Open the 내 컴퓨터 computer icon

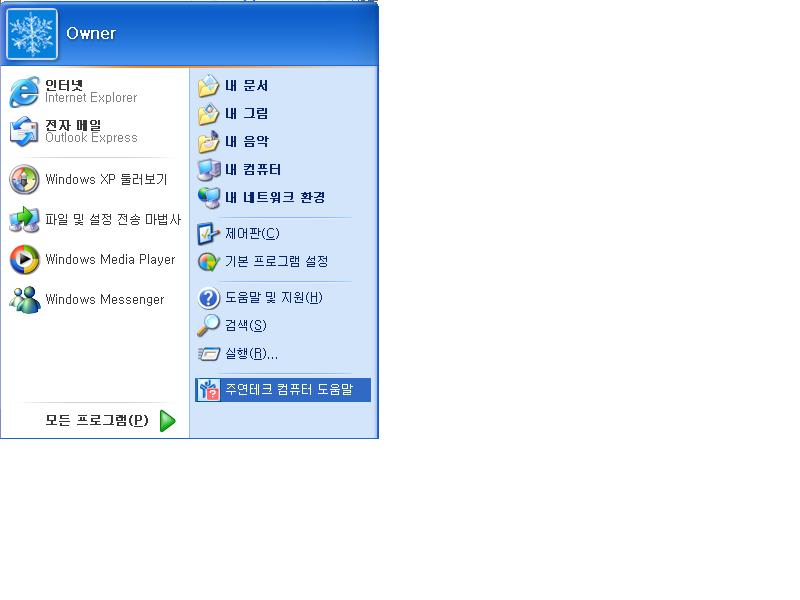click(209, 170)
